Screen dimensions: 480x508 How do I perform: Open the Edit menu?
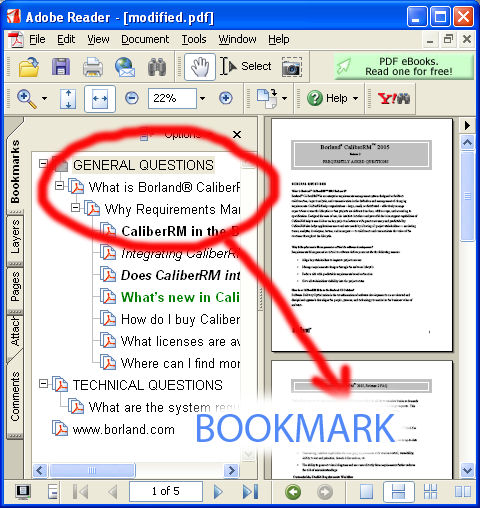[66, 39]
